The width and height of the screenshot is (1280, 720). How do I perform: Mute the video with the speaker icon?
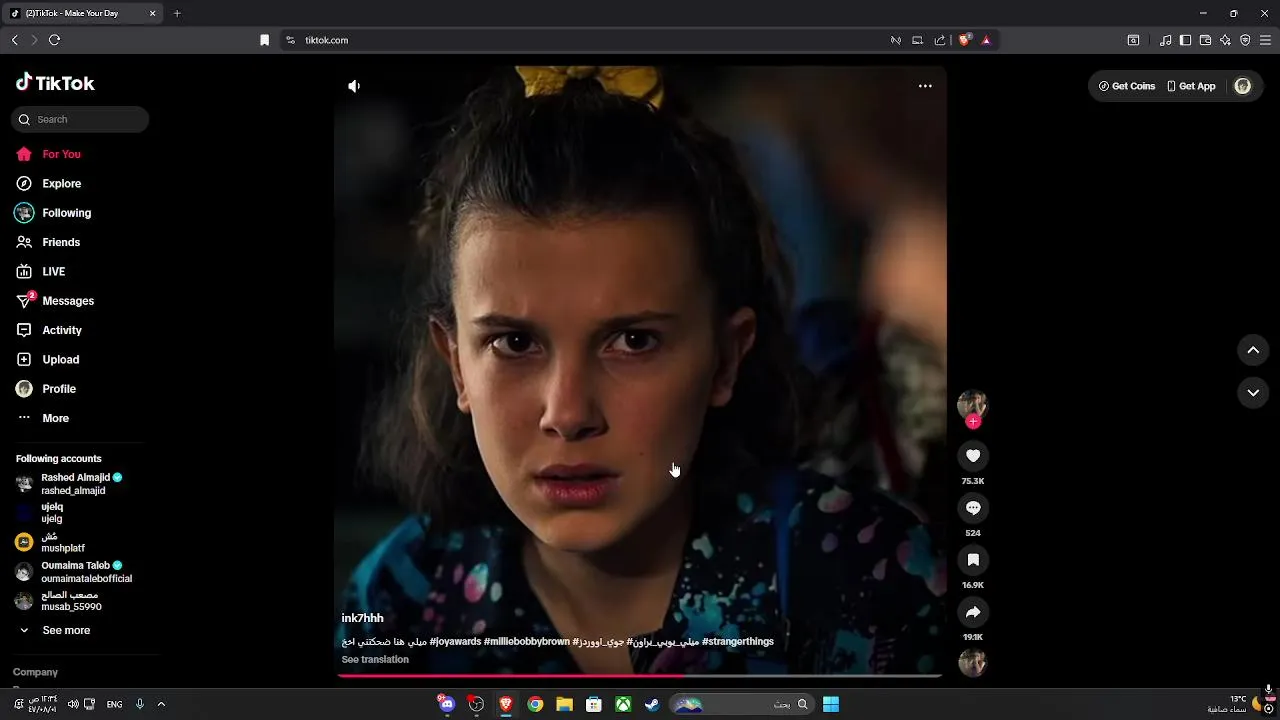(354, 86)
